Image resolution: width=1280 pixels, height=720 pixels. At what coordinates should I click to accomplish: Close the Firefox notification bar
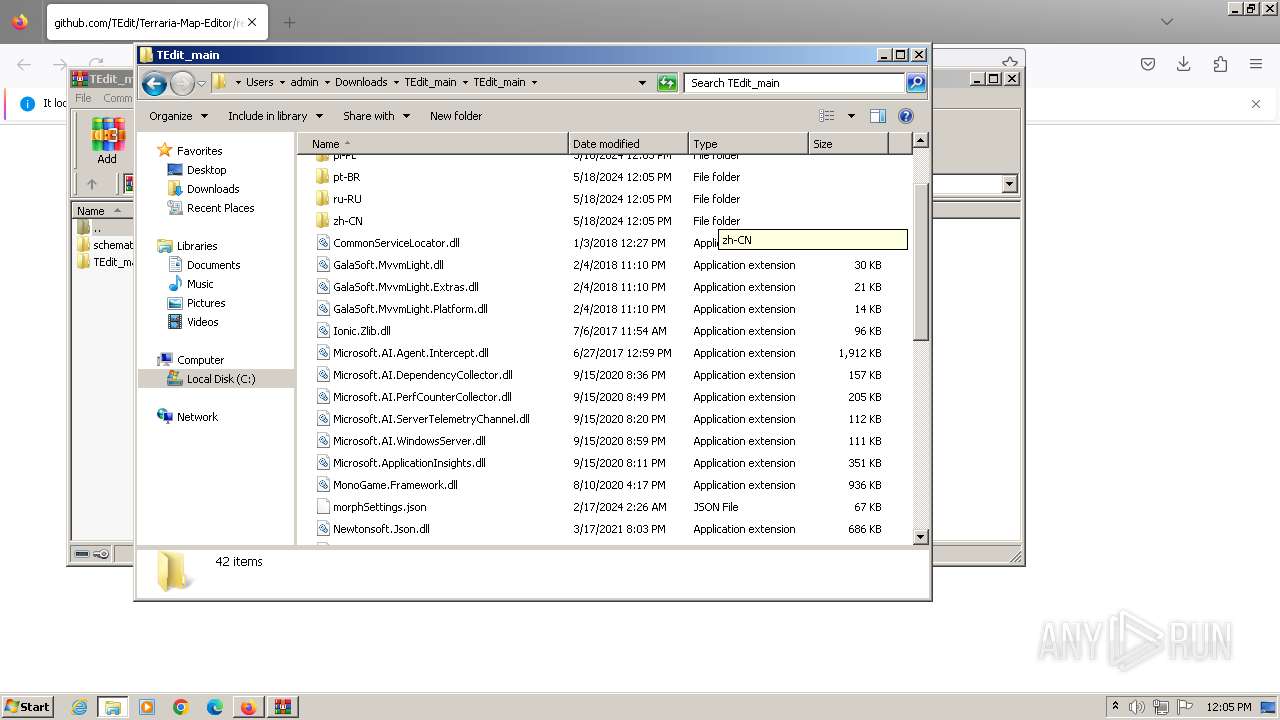click(x=1256, y=103)
